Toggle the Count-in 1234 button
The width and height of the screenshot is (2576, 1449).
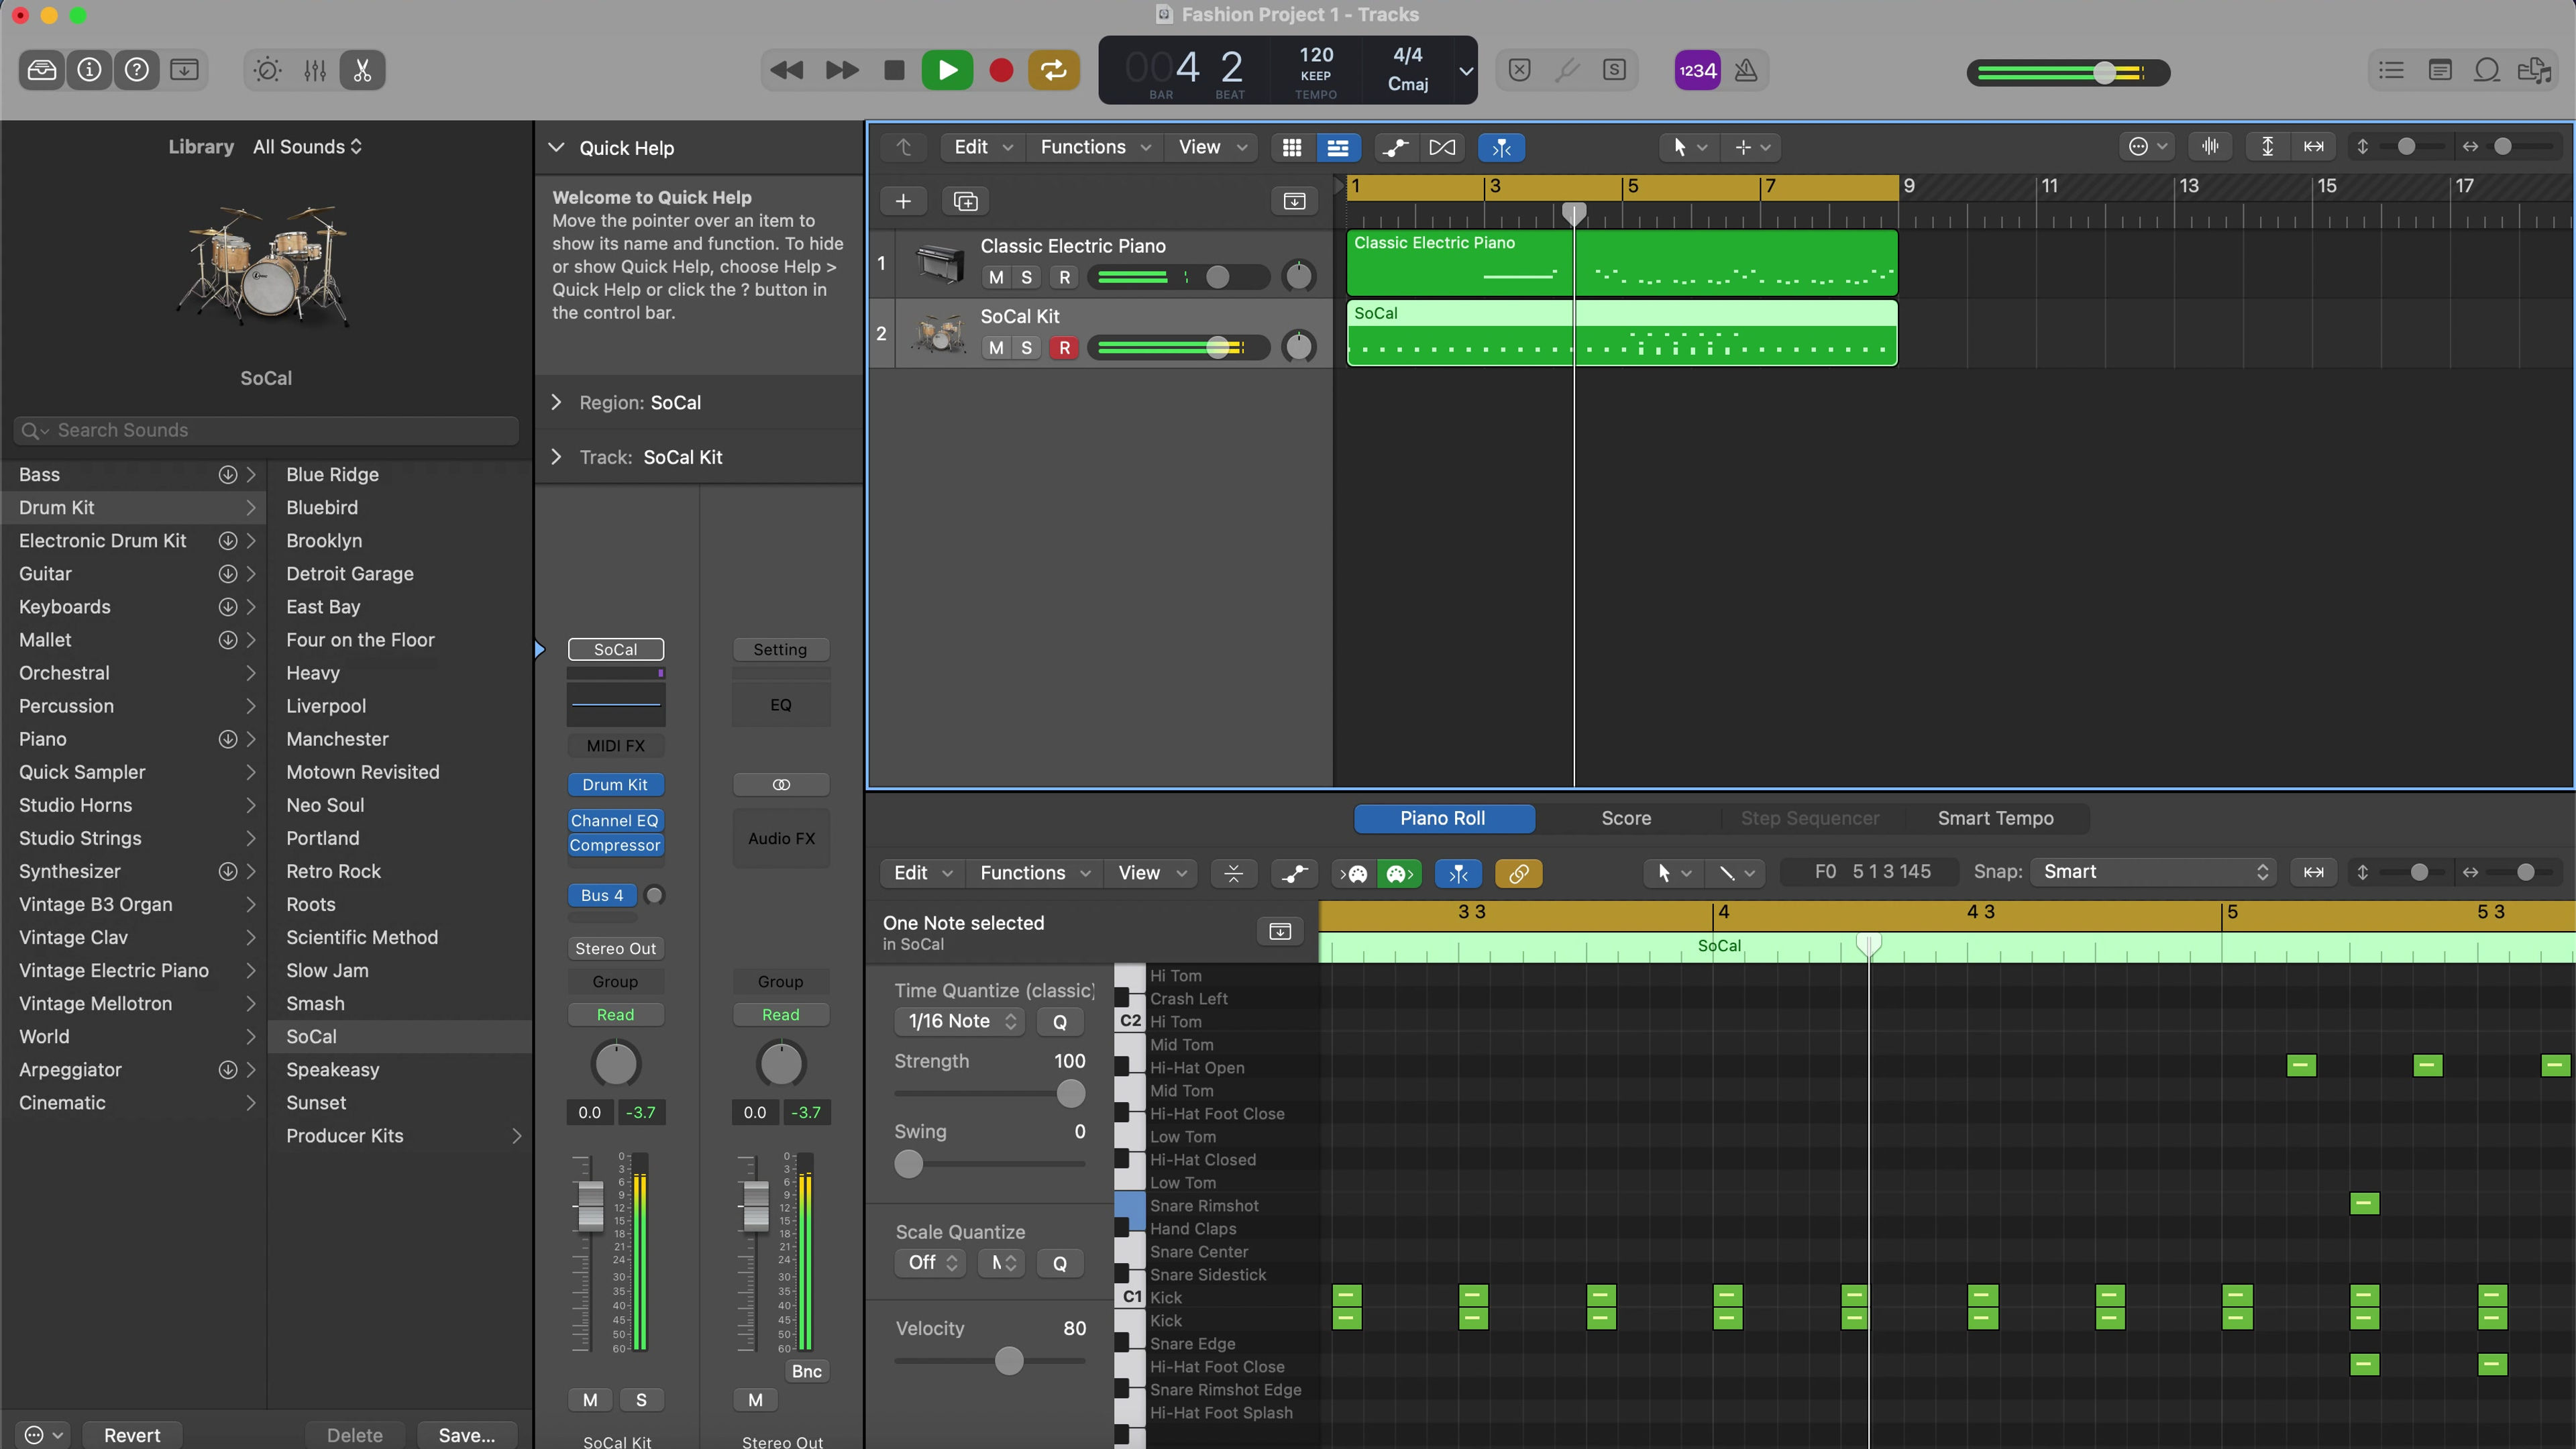[1697, 70]
